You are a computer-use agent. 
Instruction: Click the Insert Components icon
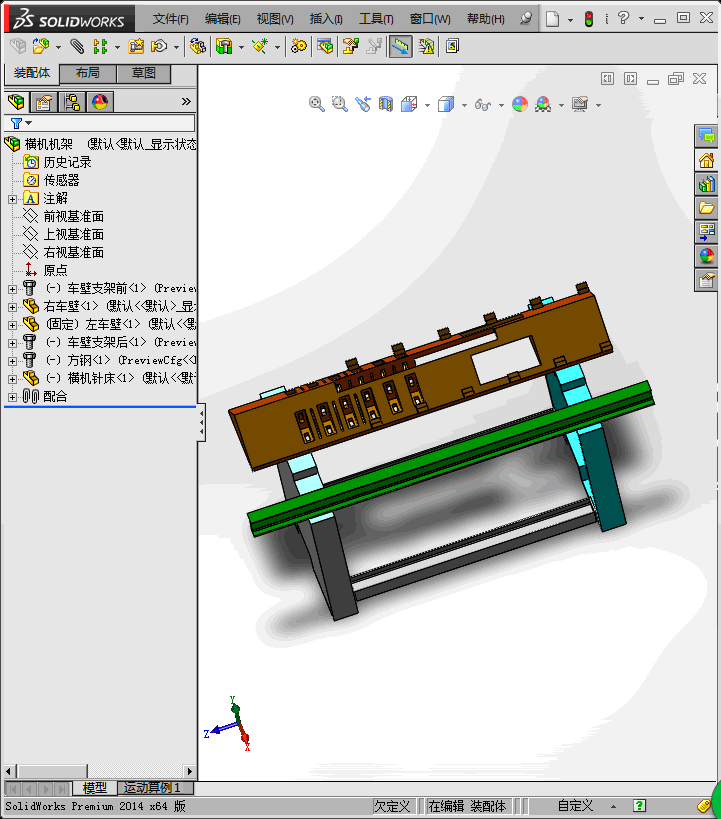41,46
